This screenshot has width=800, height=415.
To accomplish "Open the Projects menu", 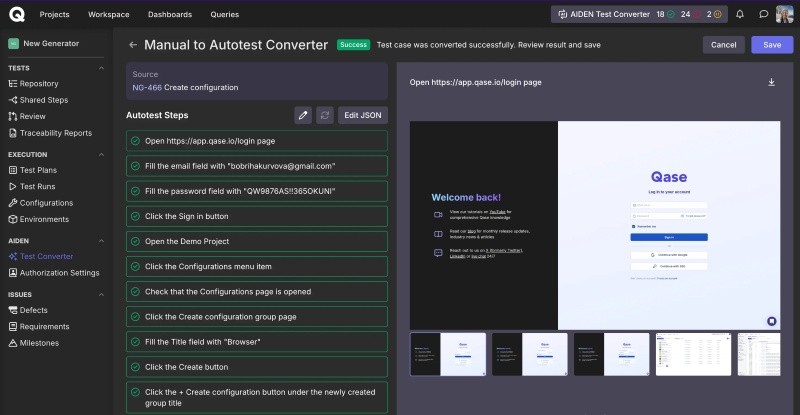I will (55, 14).
